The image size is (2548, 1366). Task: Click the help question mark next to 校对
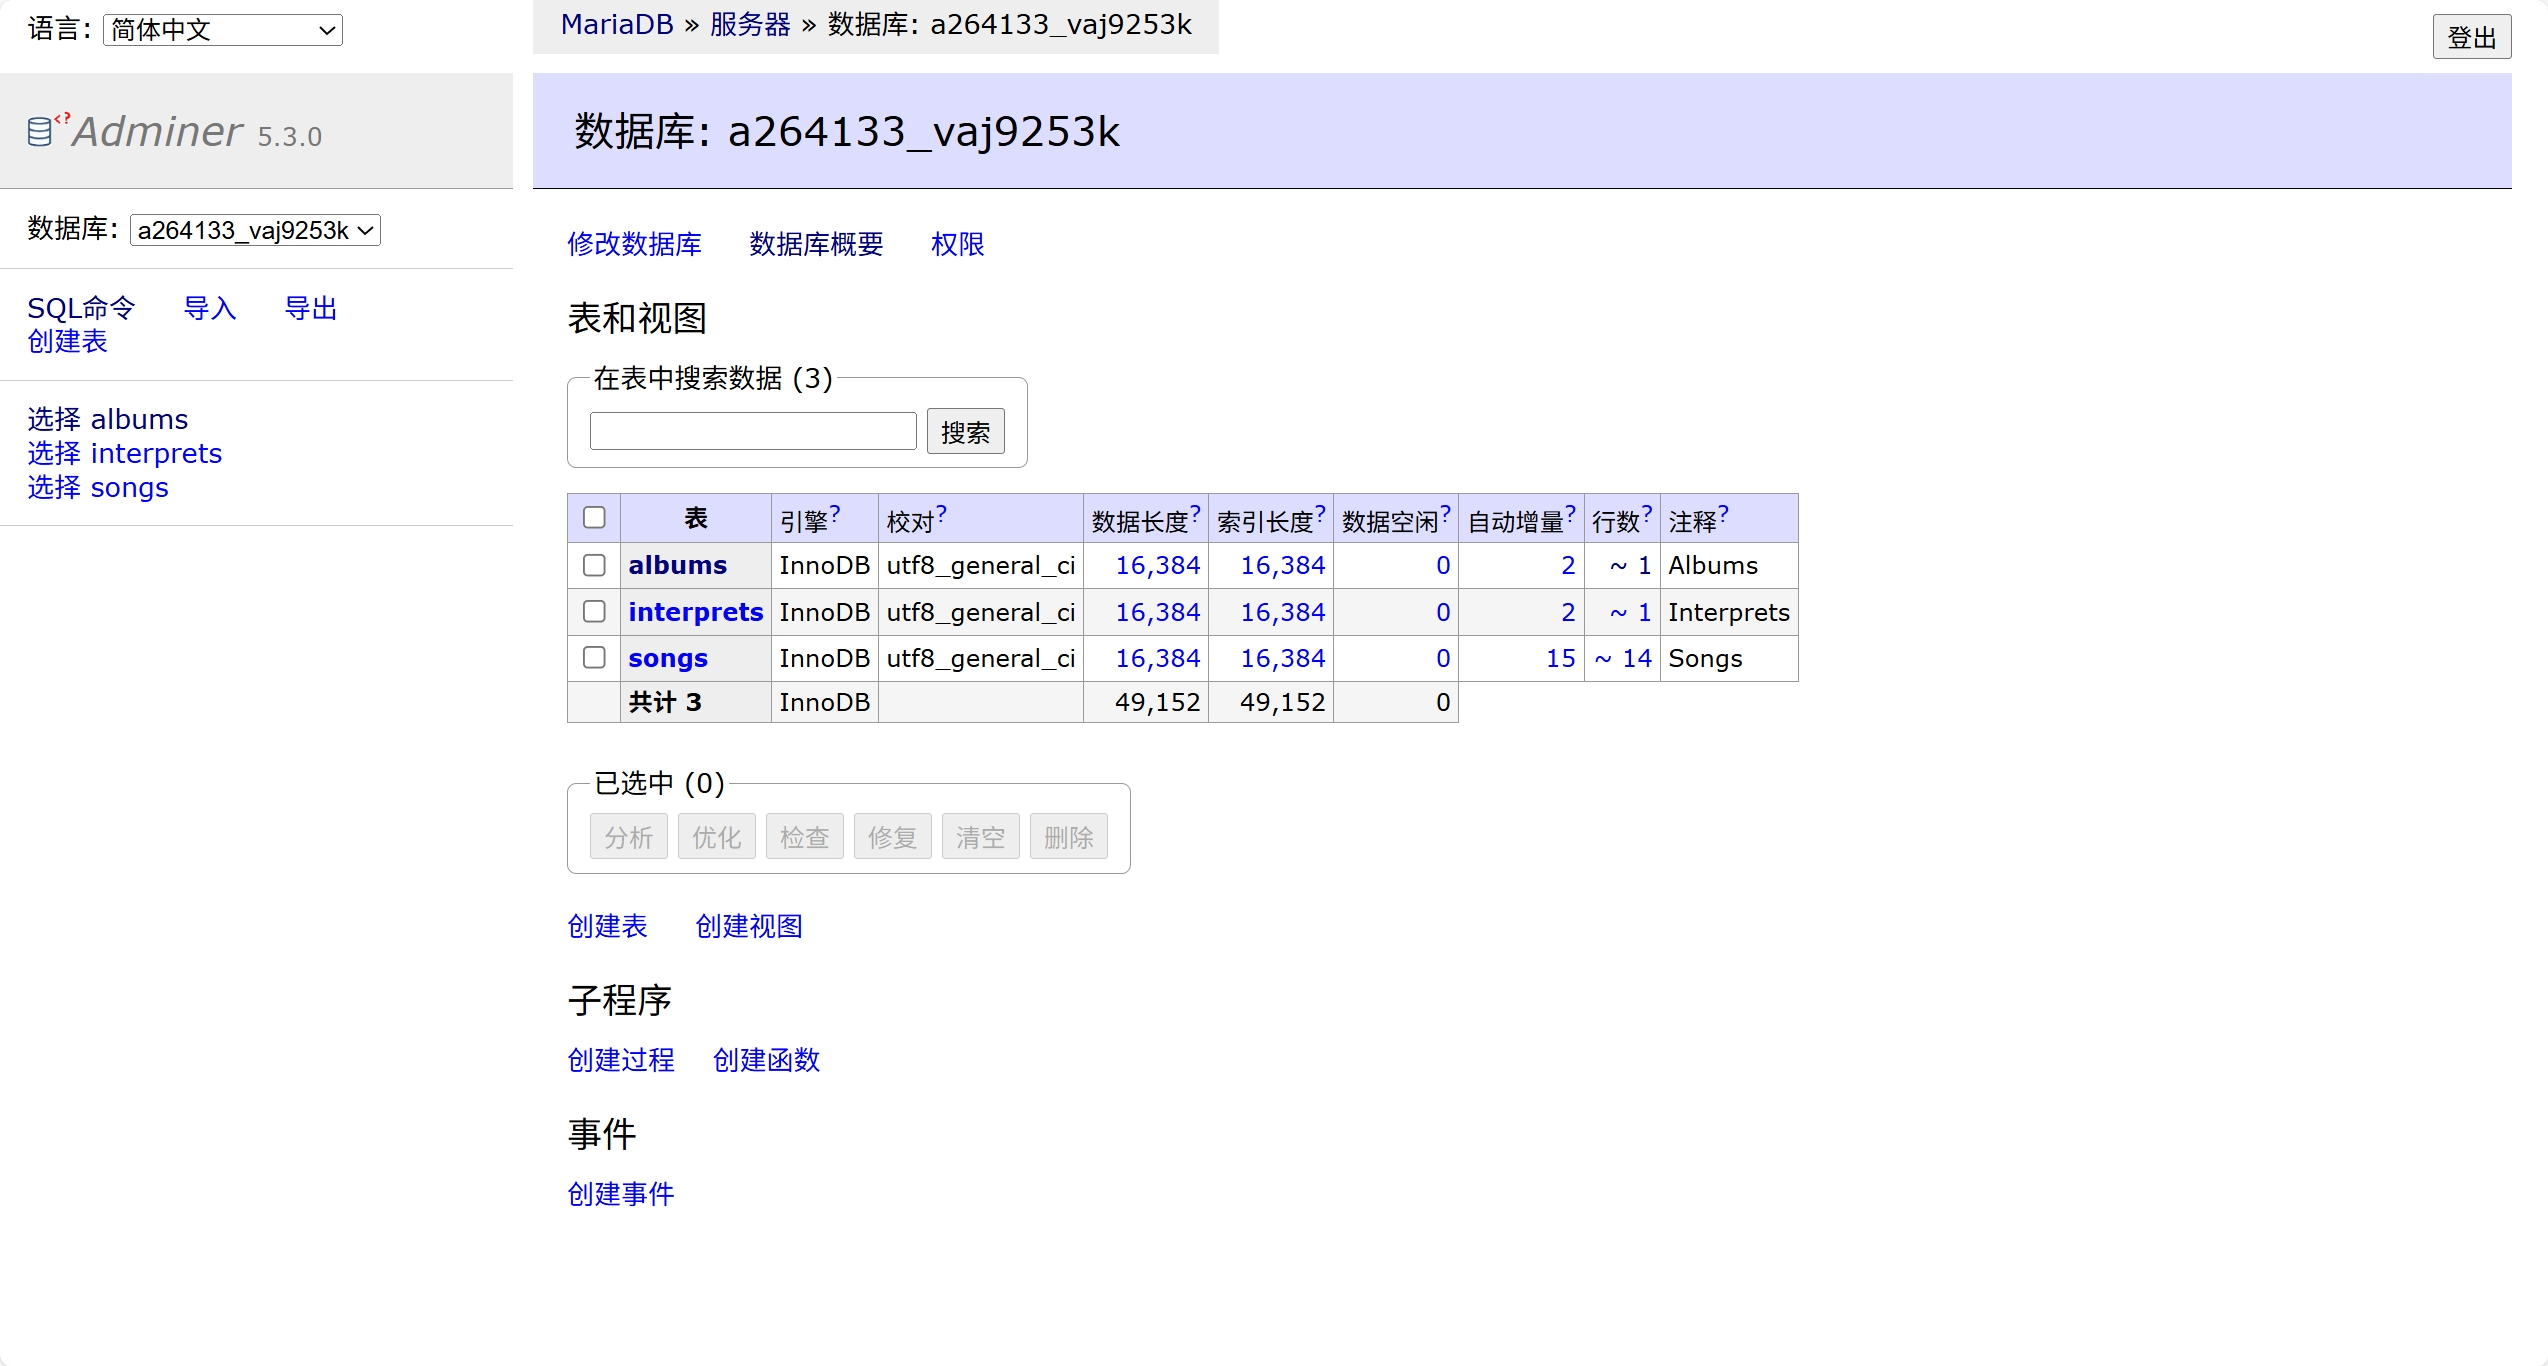pos(941,514)
